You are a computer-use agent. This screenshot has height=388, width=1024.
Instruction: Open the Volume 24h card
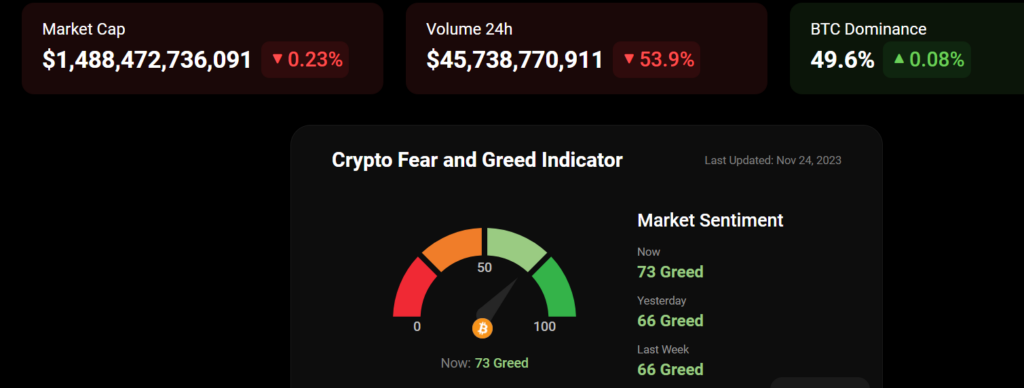tap(586, 48)
